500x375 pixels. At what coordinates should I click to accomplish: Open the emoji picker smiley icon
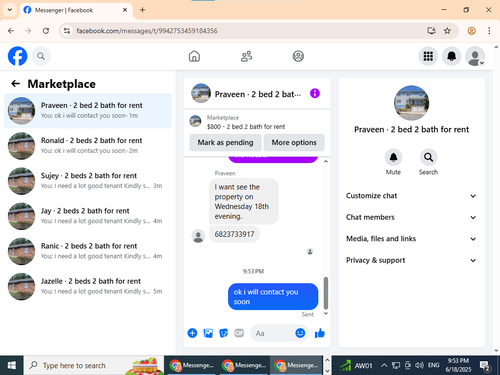300,333
